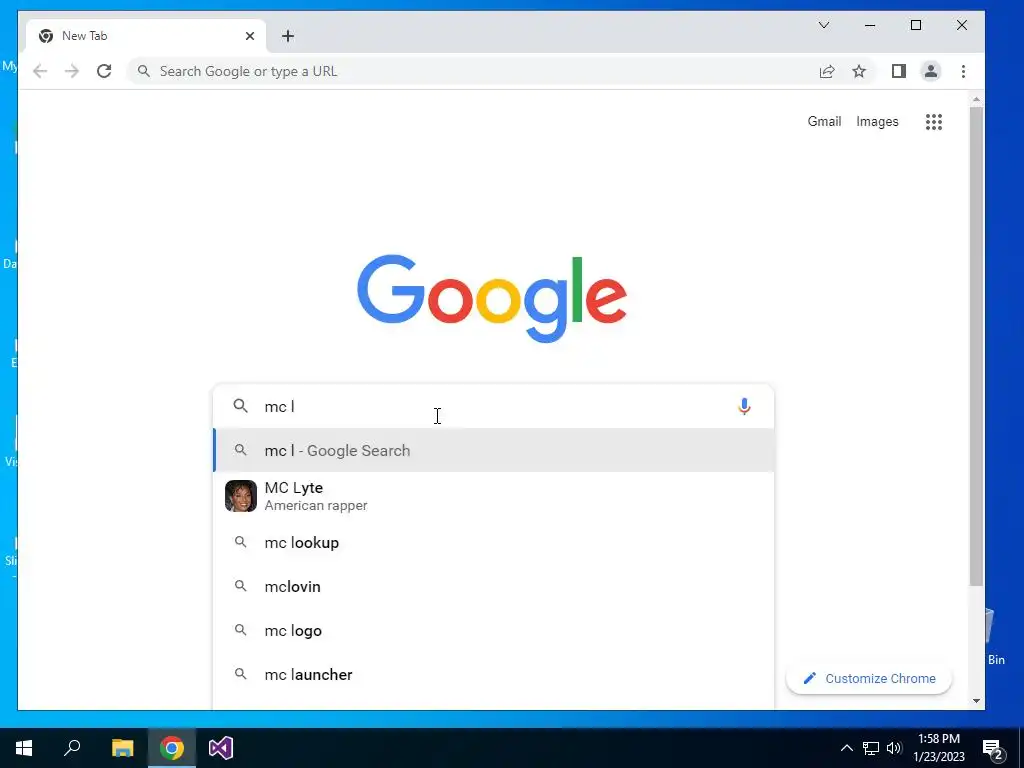Open the volume tray icon

tap(894, 748)
